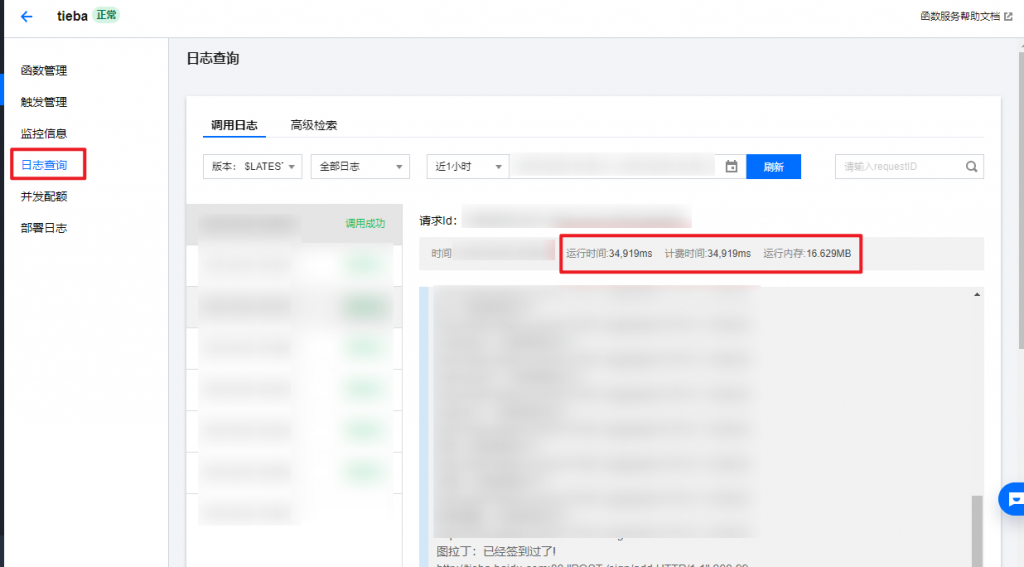Open 部署日志 sidebar item
The image size is (1024, 567).
pyautogui.click(x=44, y=228)
